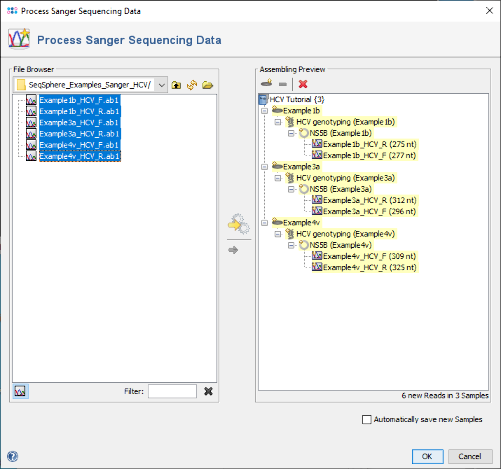The height and width of the screenshot is (469, 501).
Task: Collapse NS5B (Example3a) node
Action: (291, 189)
